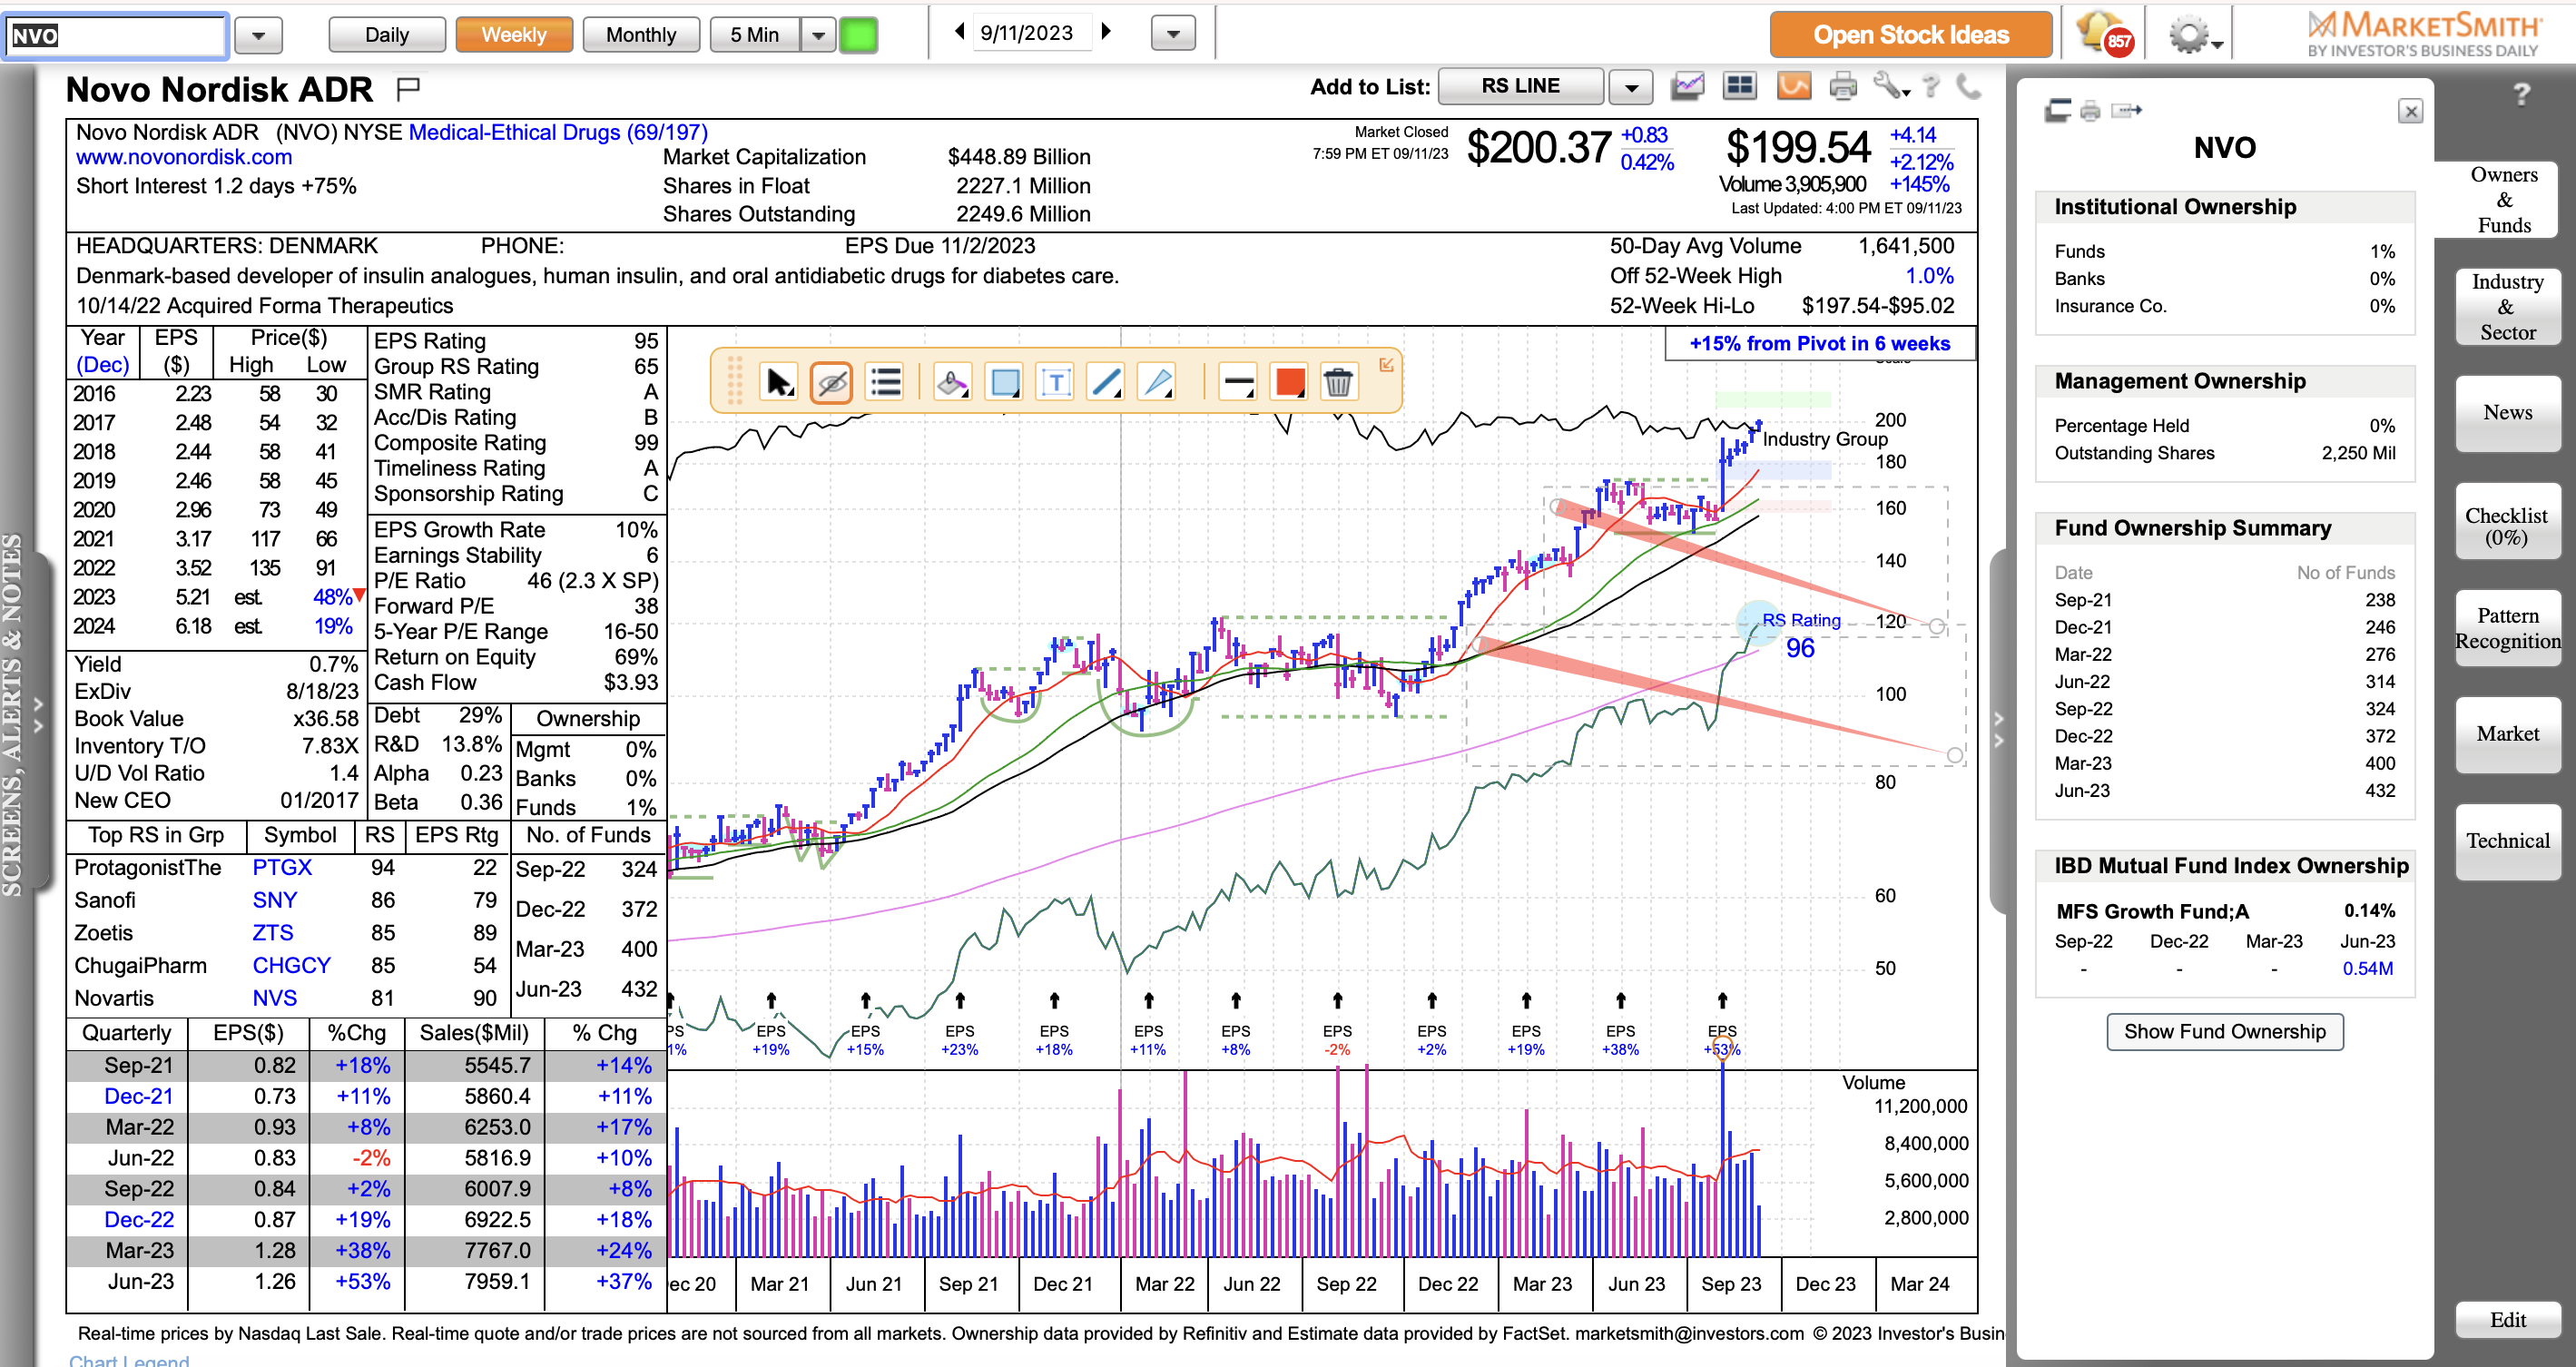Open Medical-Ethical Drugs industry group link
Viewport: 2576px width, 1367px height.
pos(558,132)
